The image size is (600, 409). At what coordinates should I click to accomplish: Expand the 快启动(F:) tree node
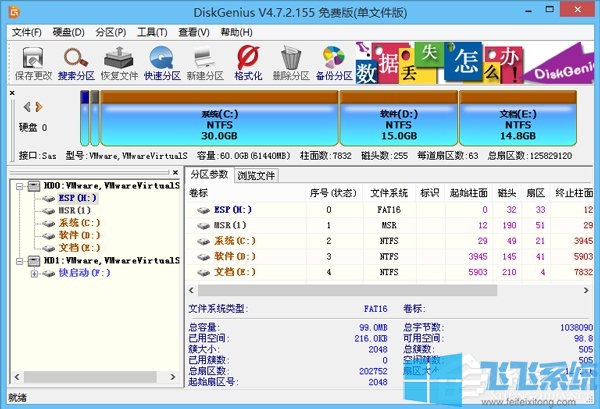tap(35, 272)
